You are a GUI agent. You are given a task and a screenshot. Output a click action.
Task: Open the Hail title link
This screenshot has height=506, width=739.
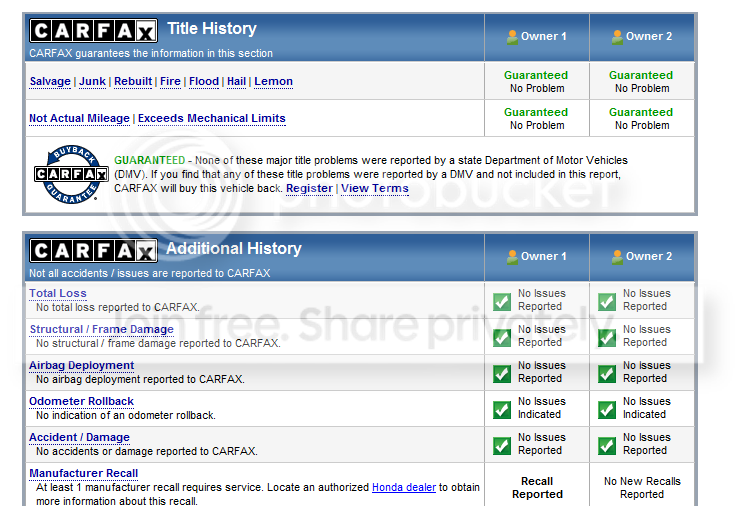point(237,82)
